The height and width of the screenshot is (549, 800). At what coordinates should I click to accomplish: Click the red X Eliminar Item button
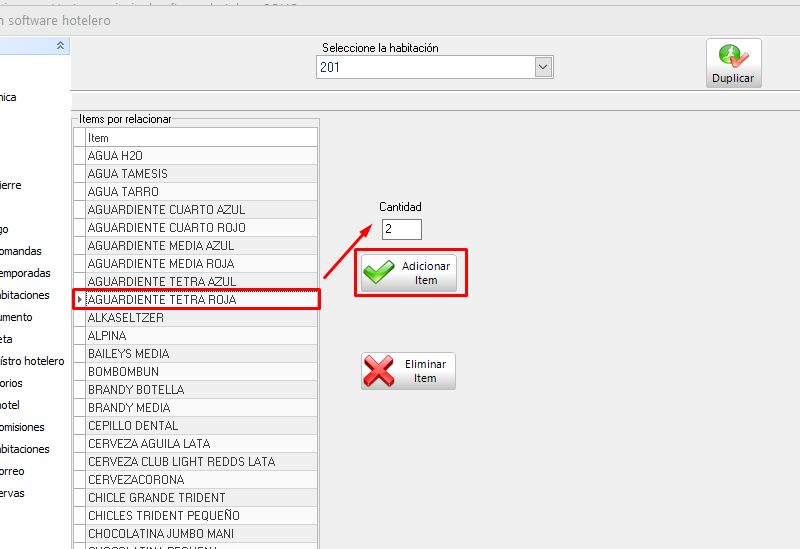tap(408, 371)
